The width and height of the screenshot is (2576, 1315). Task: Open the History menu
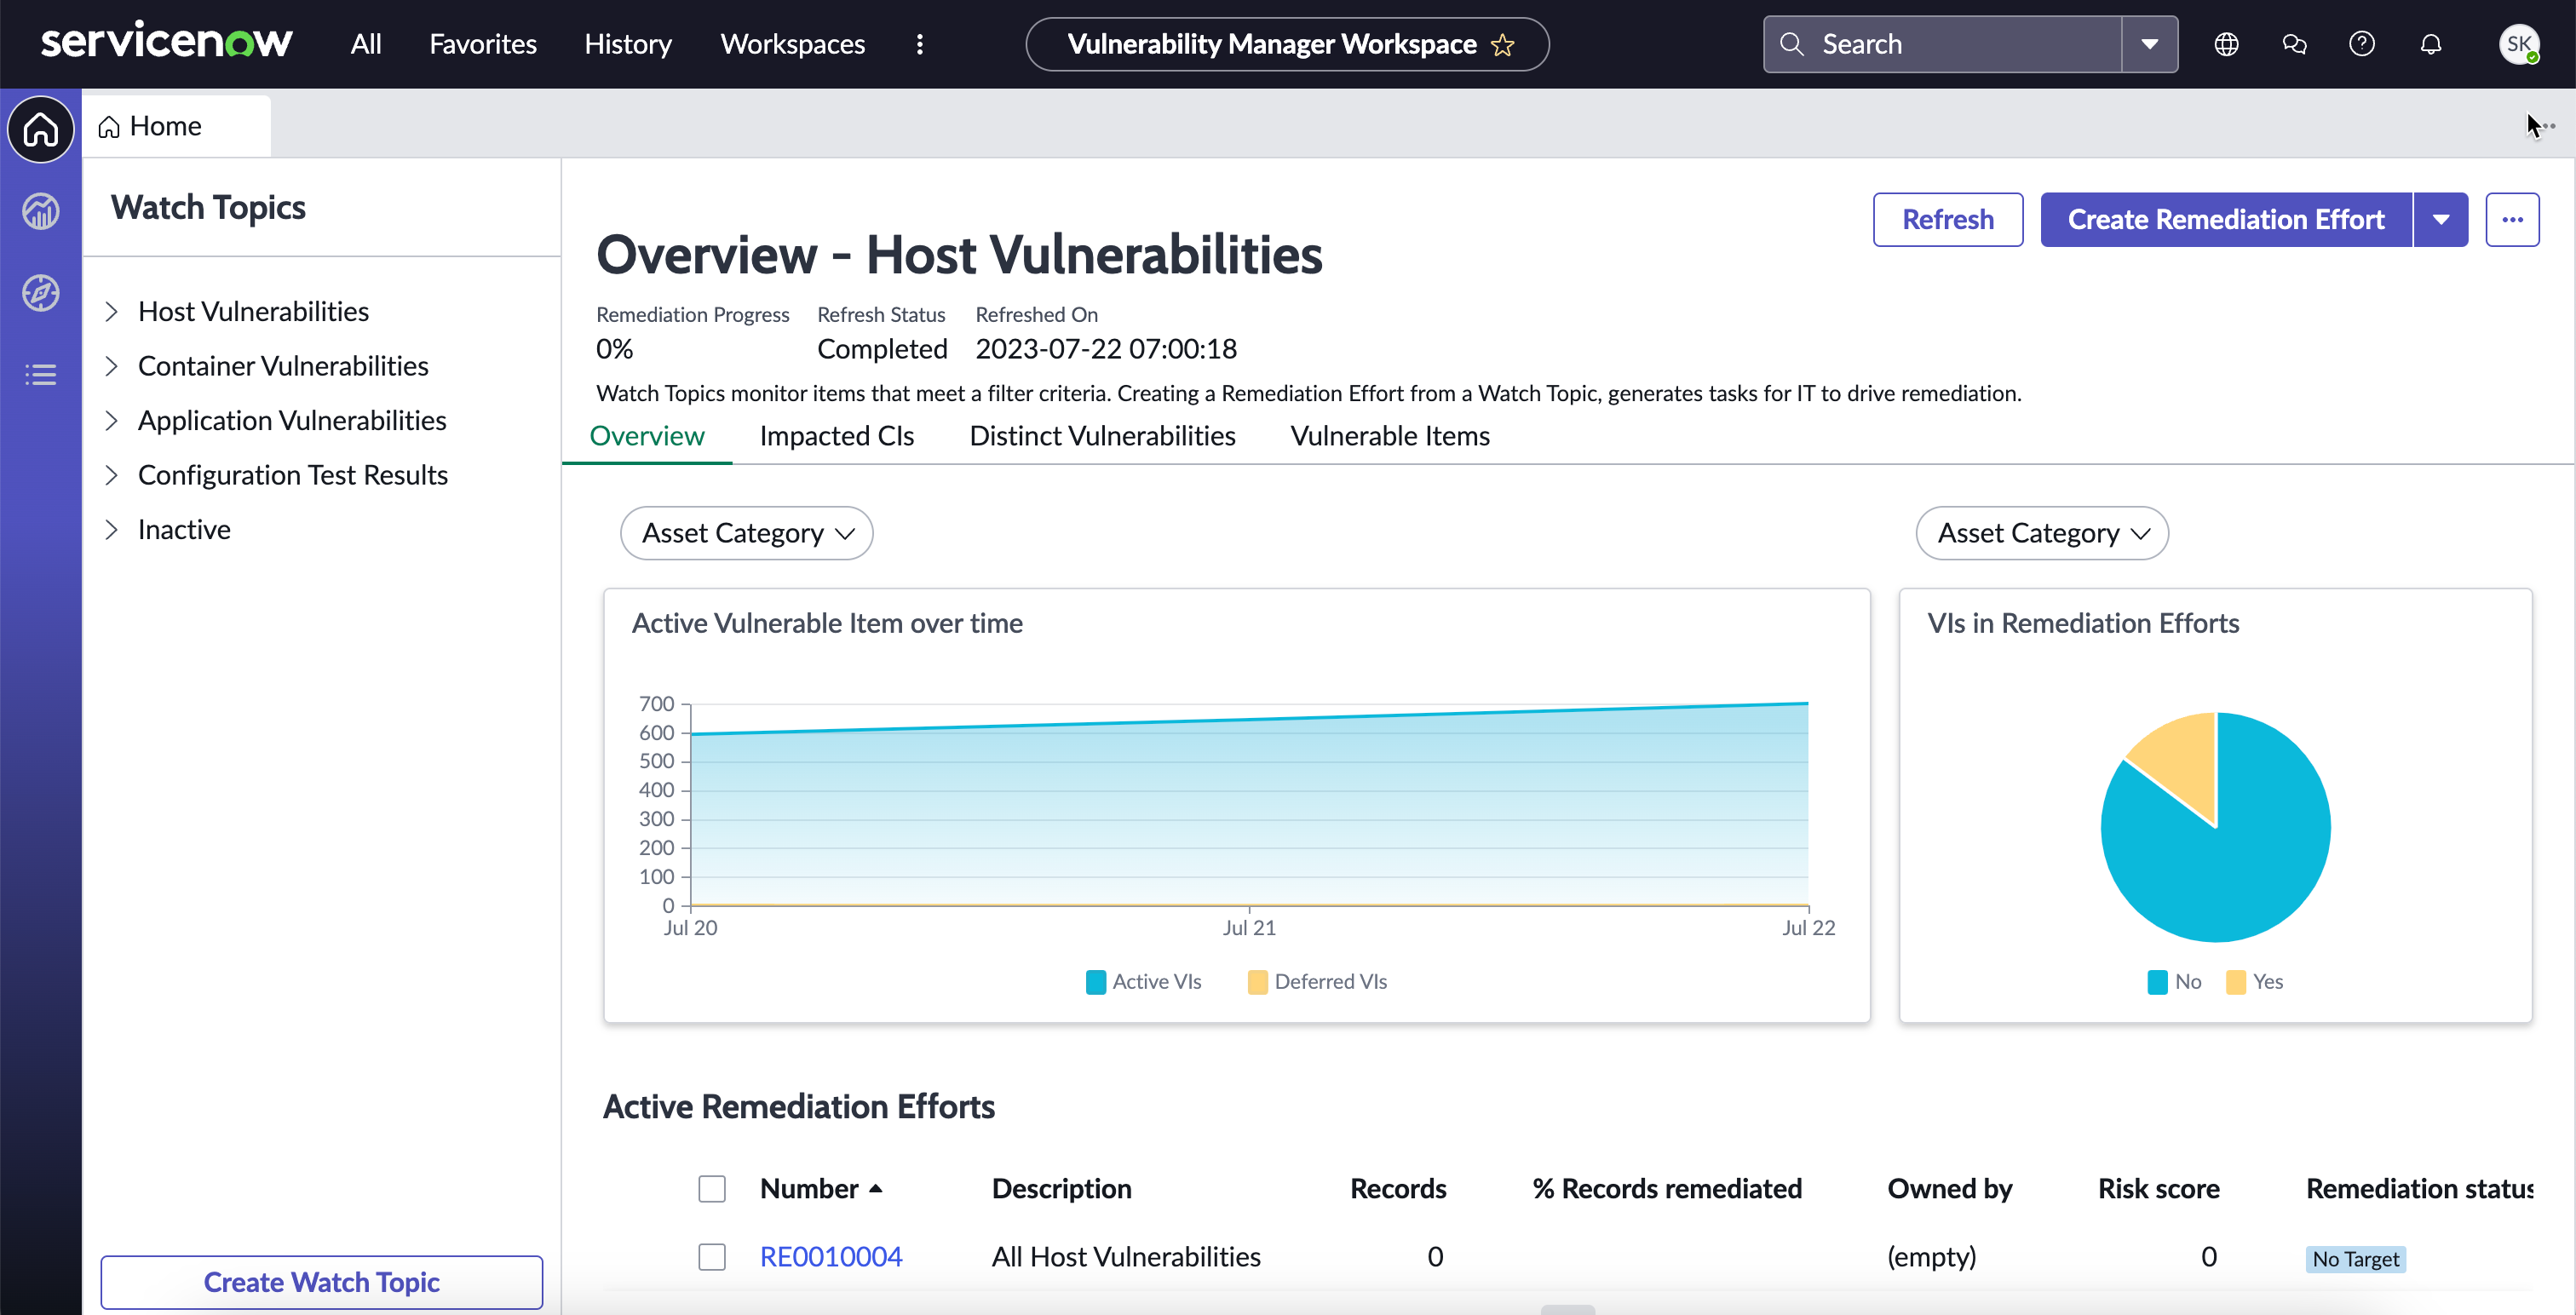[628, 44]
